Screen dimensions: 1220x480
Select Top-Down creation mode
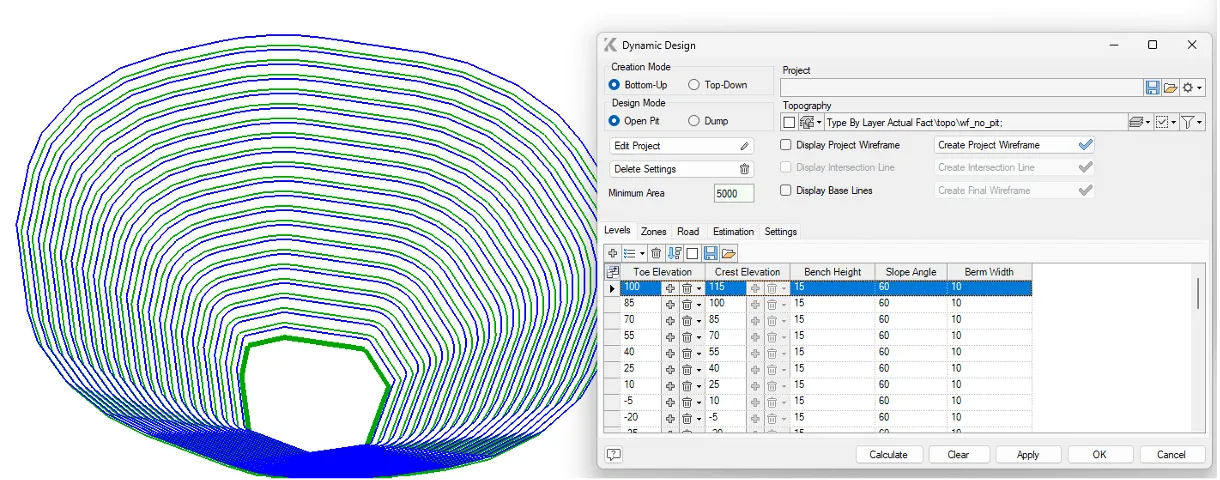[694, 85]
